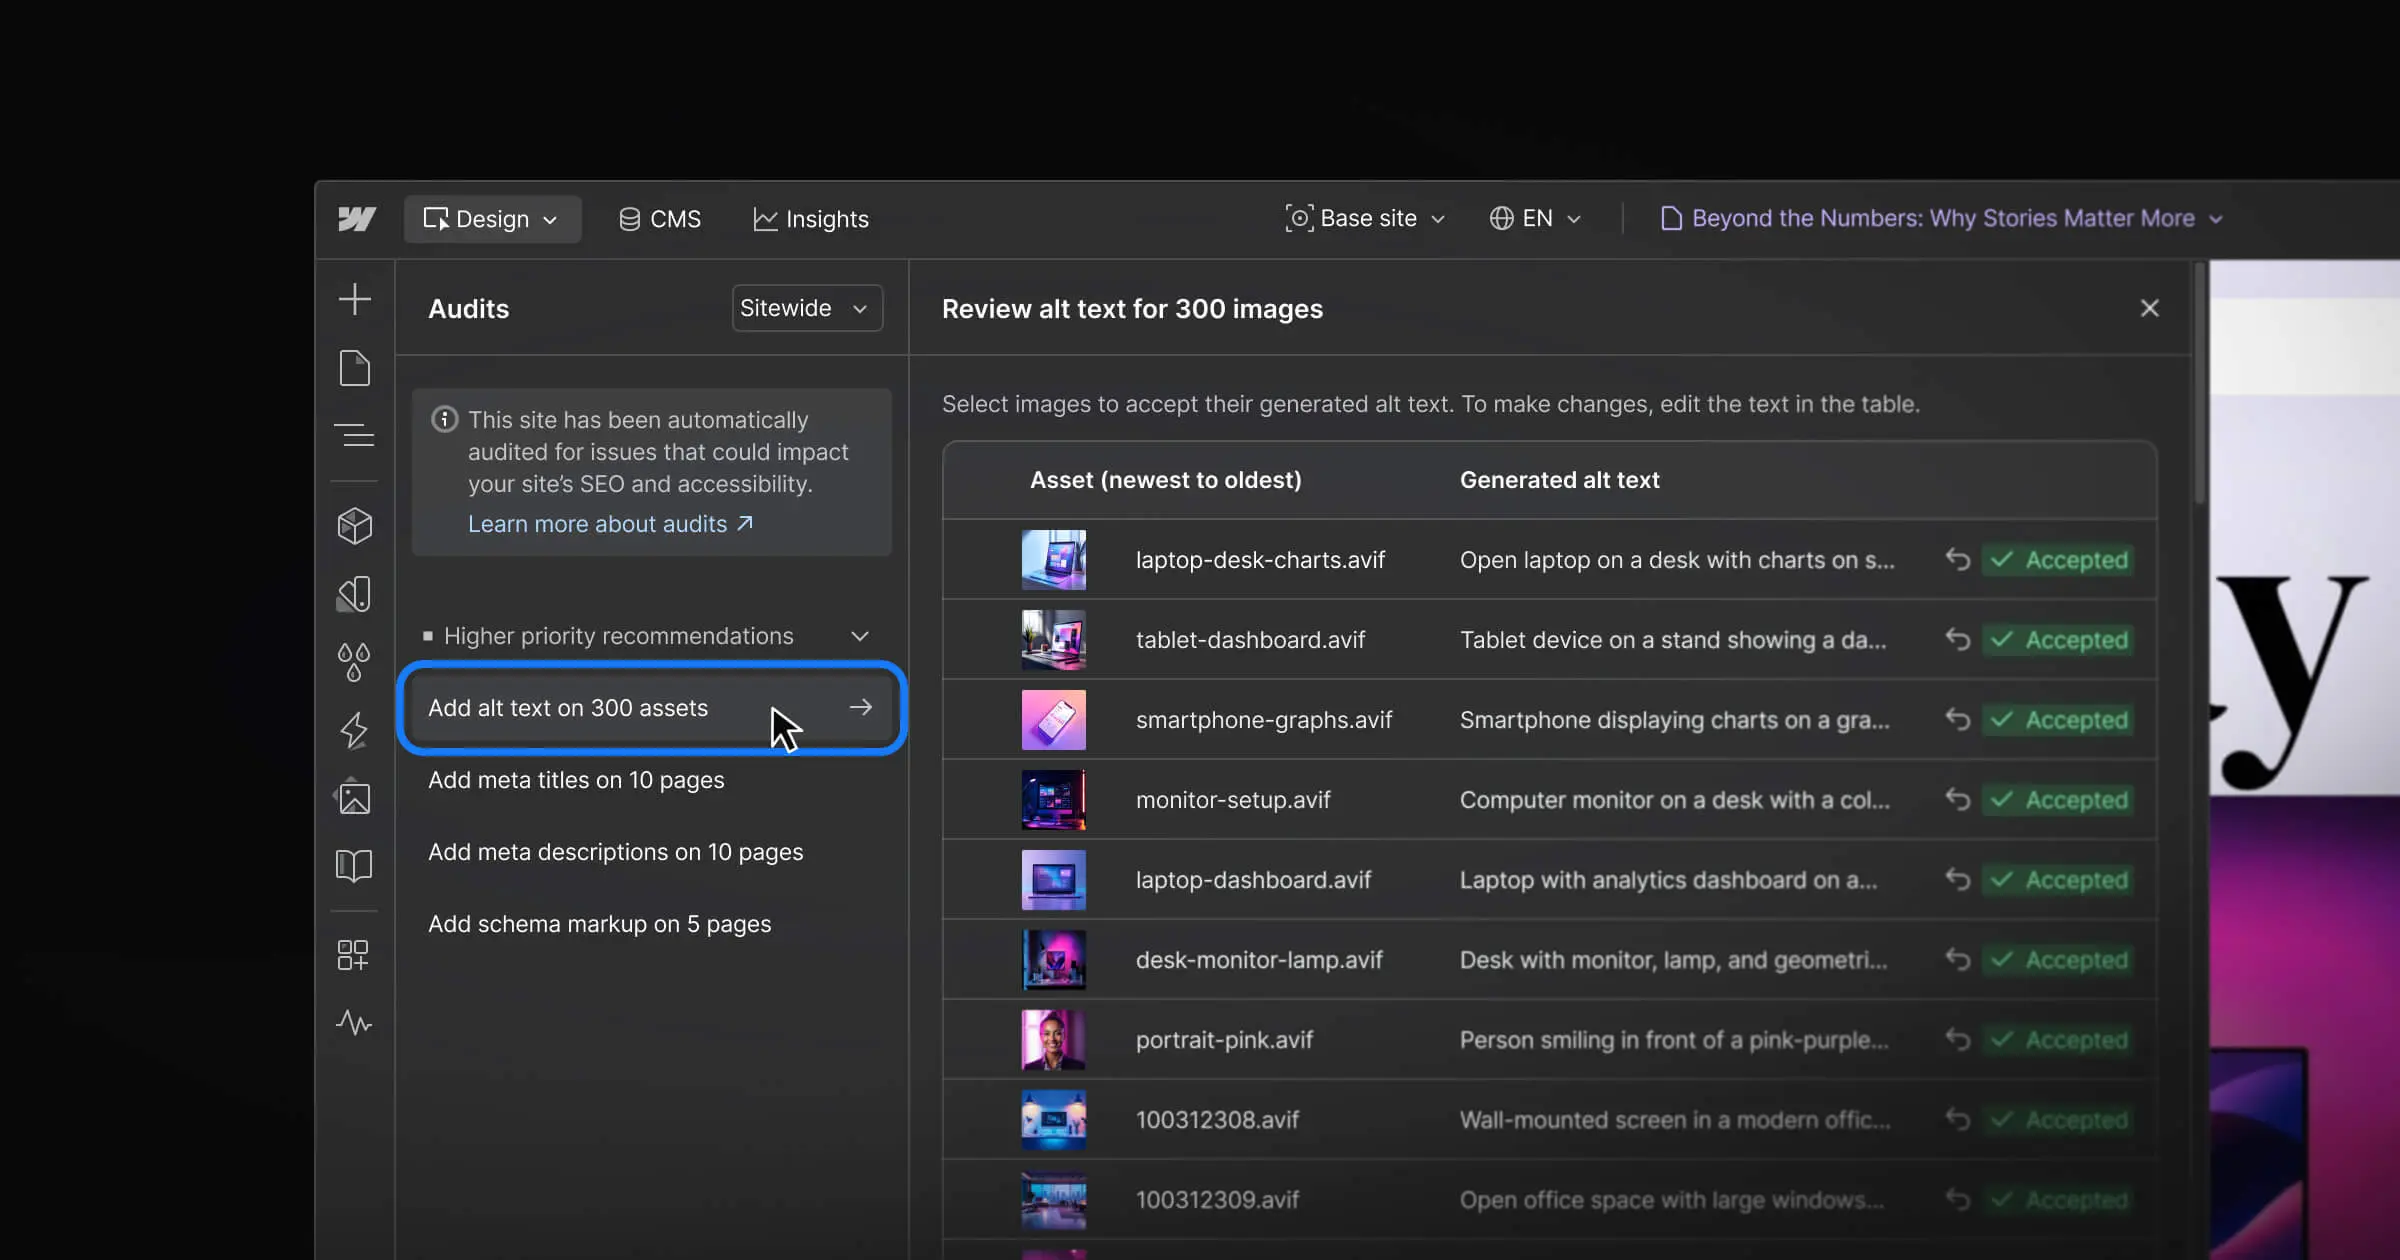Click the portrait-pink.avif thumbnail
The height and width of the screenshot is (1260, 2400).
(1053, 1040)
